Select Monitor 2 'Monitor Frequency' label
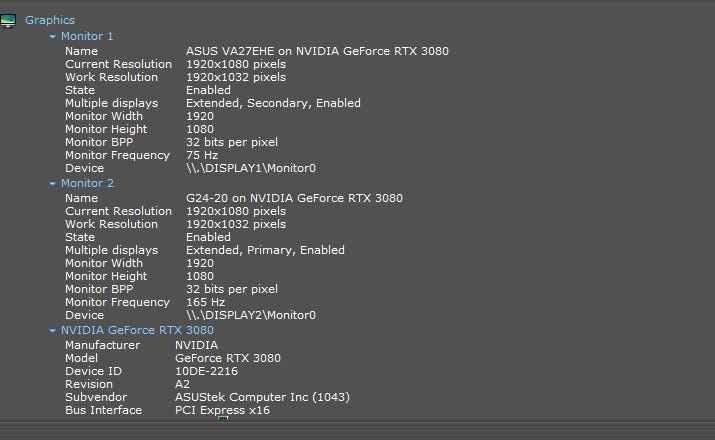This screenshot has width=715, height=440. 117,302
